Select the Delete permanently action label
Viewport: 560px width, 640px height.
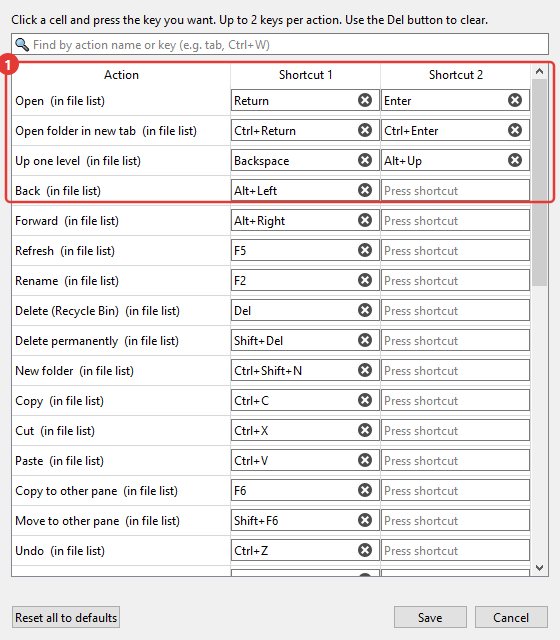point(97,340)
